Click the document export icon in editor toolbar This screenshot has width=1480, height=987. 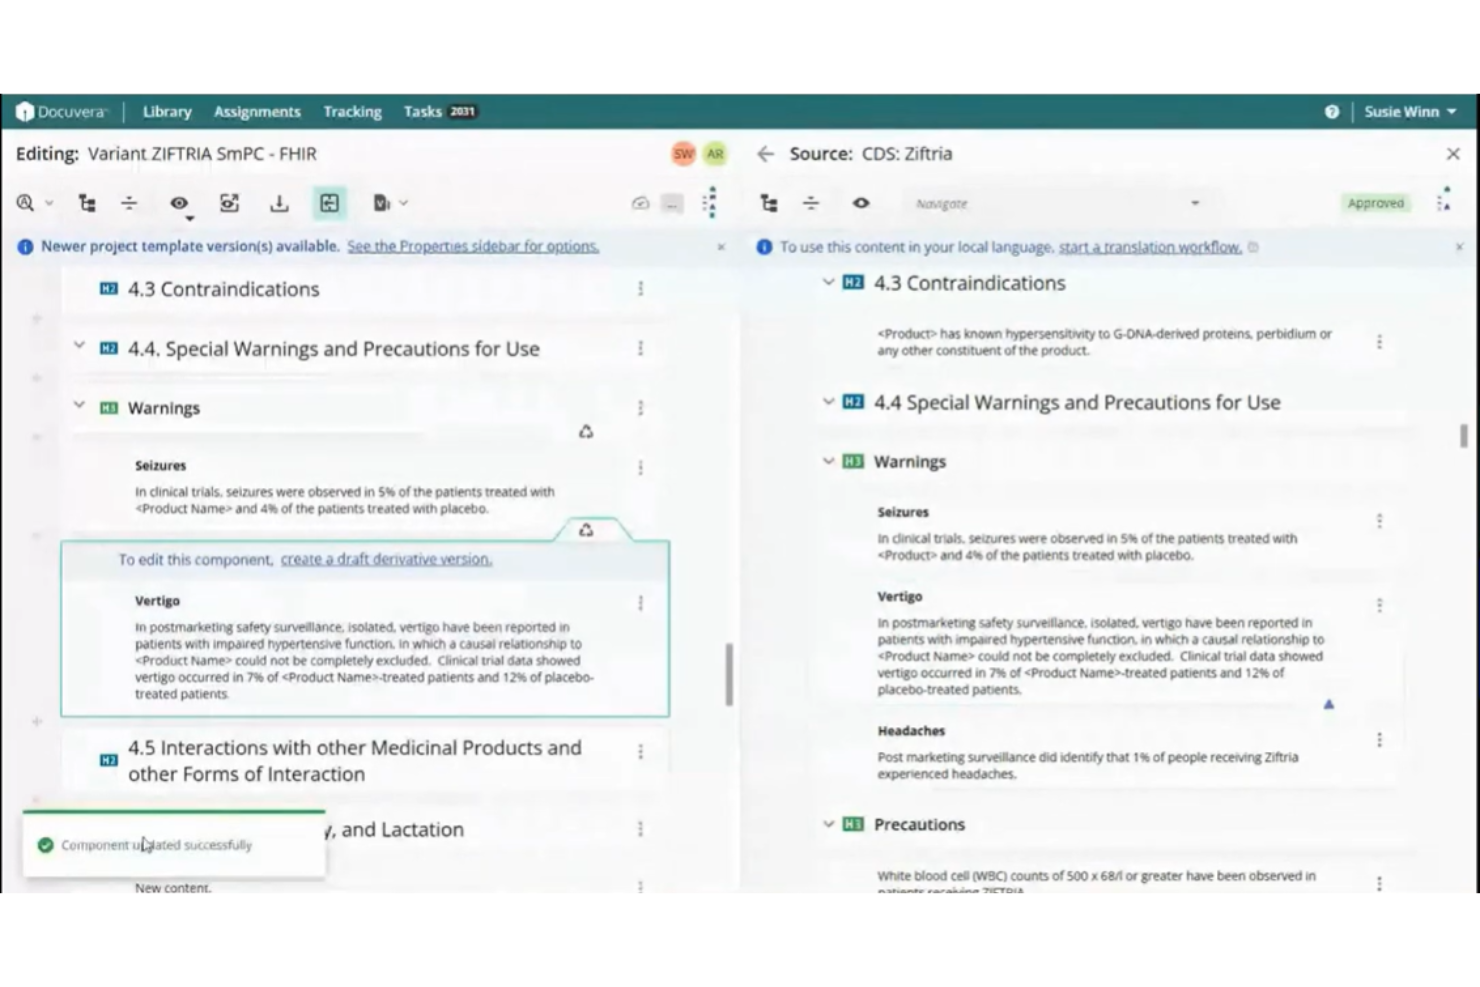pyautogui.click(x=382, y=203)
